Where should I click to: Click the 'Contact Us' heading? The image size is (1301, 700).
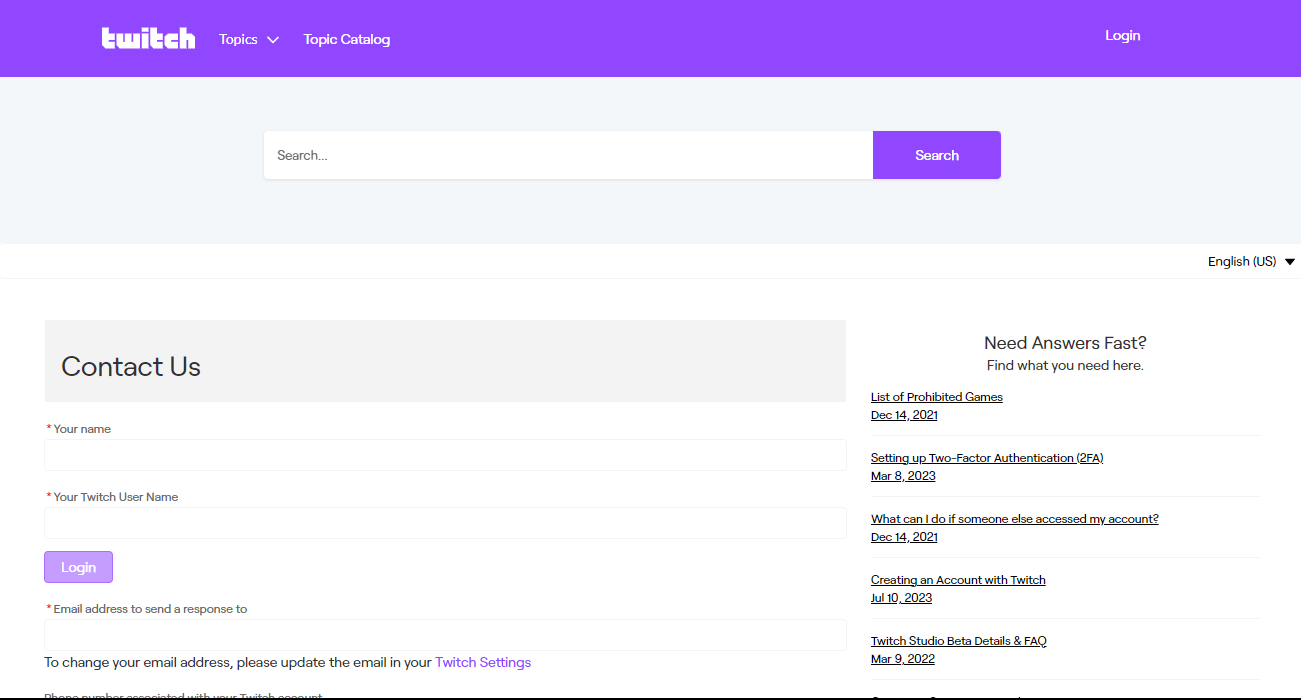point(131,366)
